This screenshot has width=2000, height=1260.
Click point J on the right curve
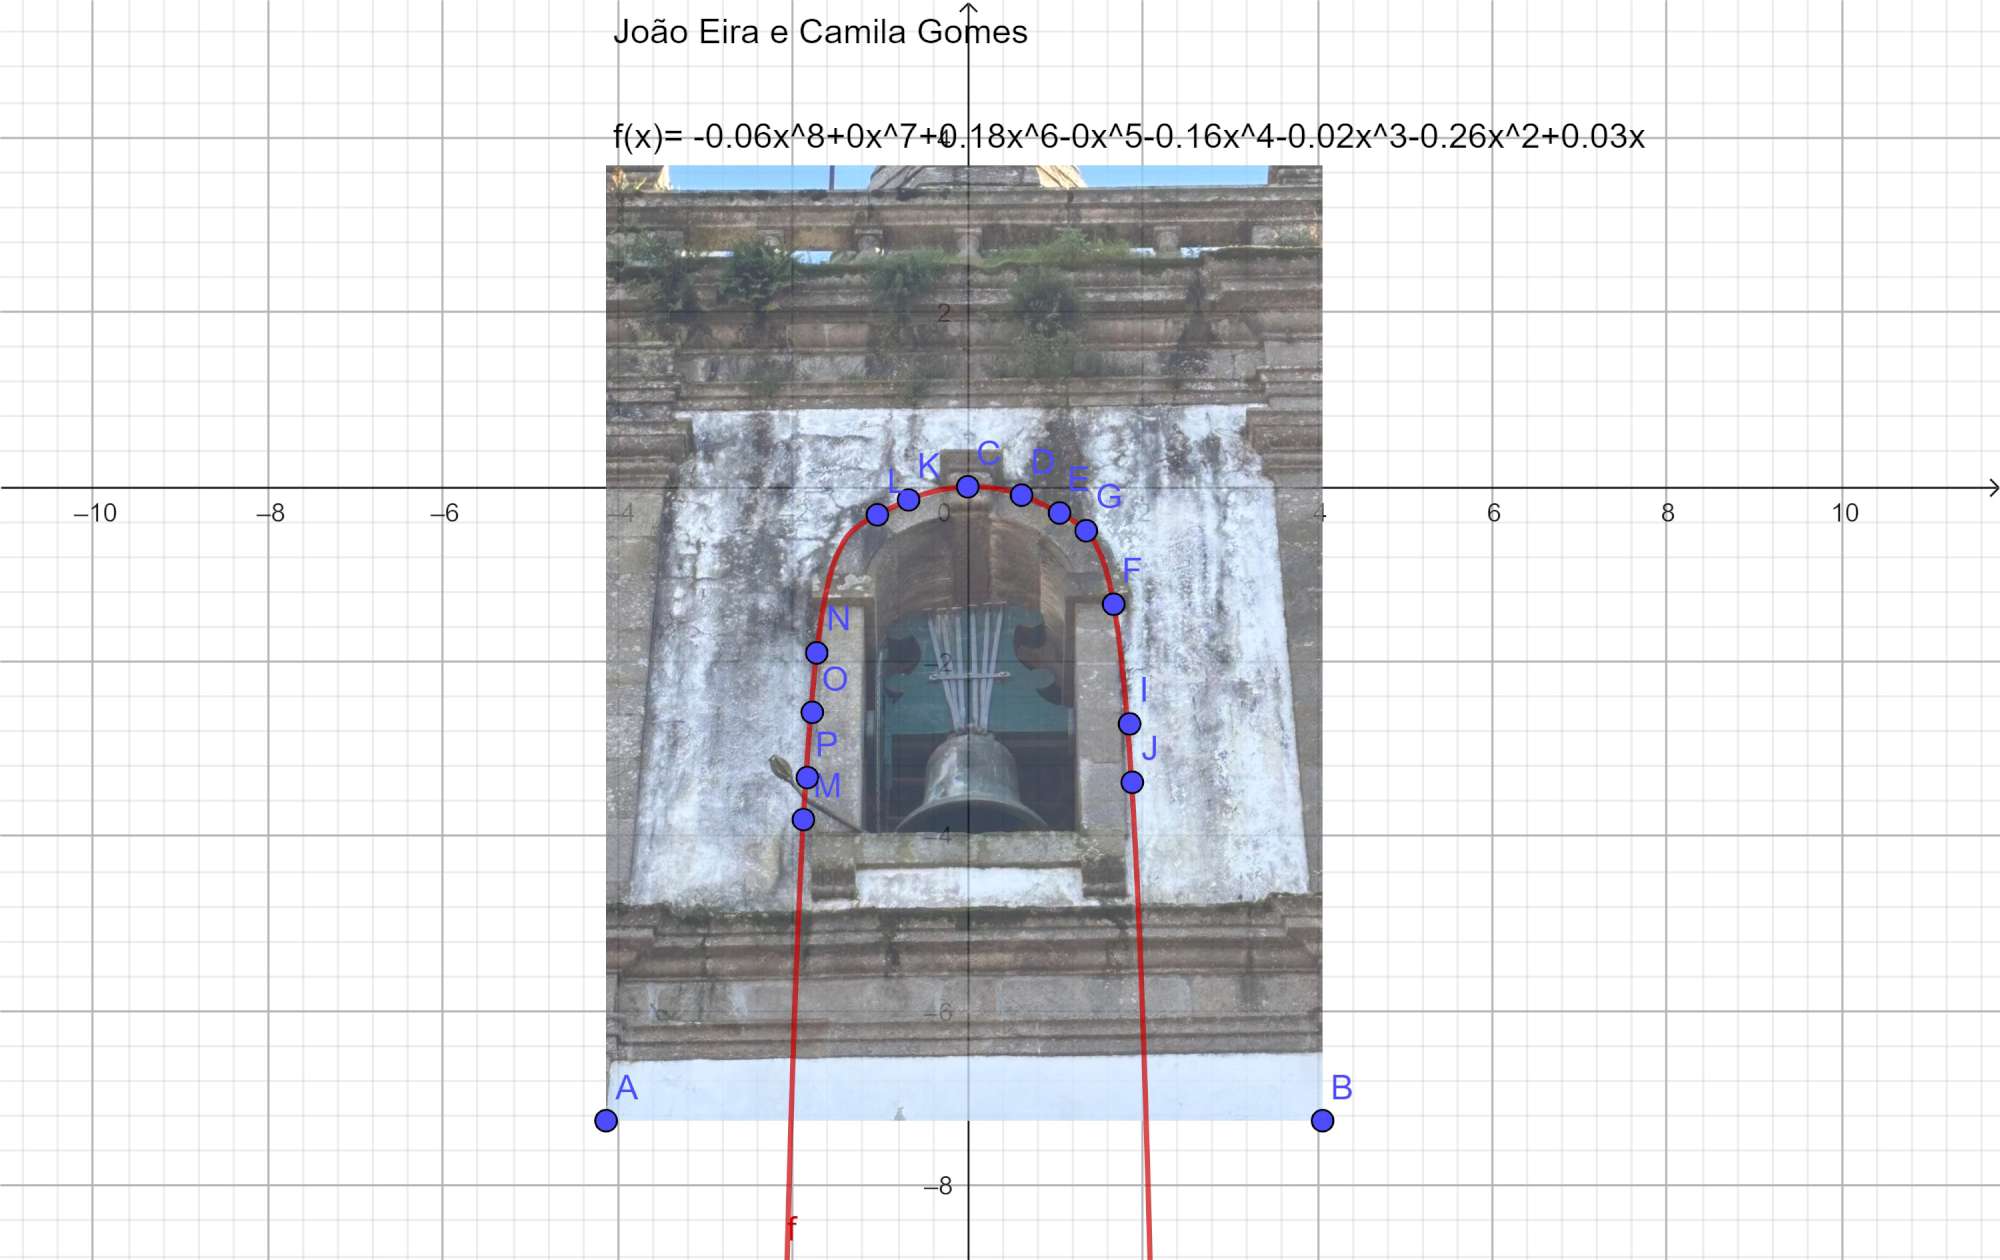[1131, 782]
